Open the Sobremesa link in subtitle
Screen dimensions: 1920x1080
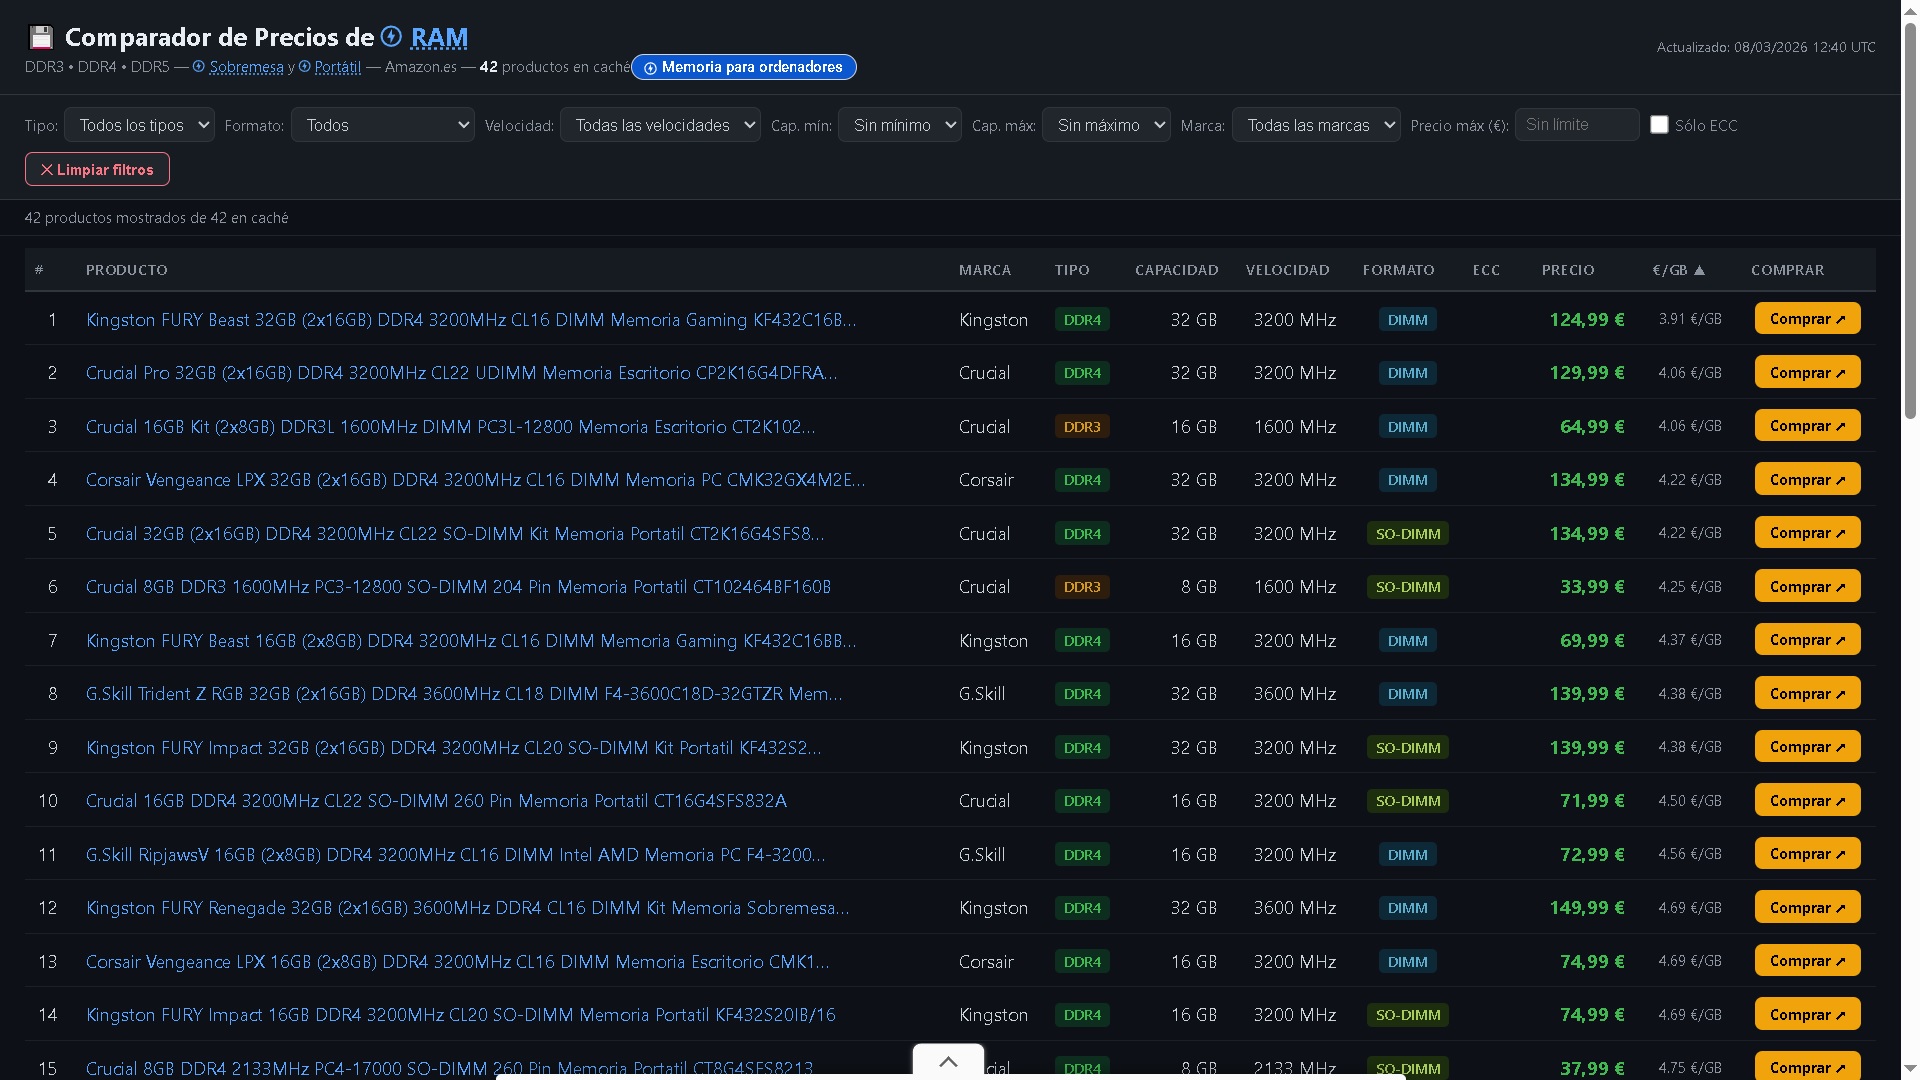(x=246, y=67)
